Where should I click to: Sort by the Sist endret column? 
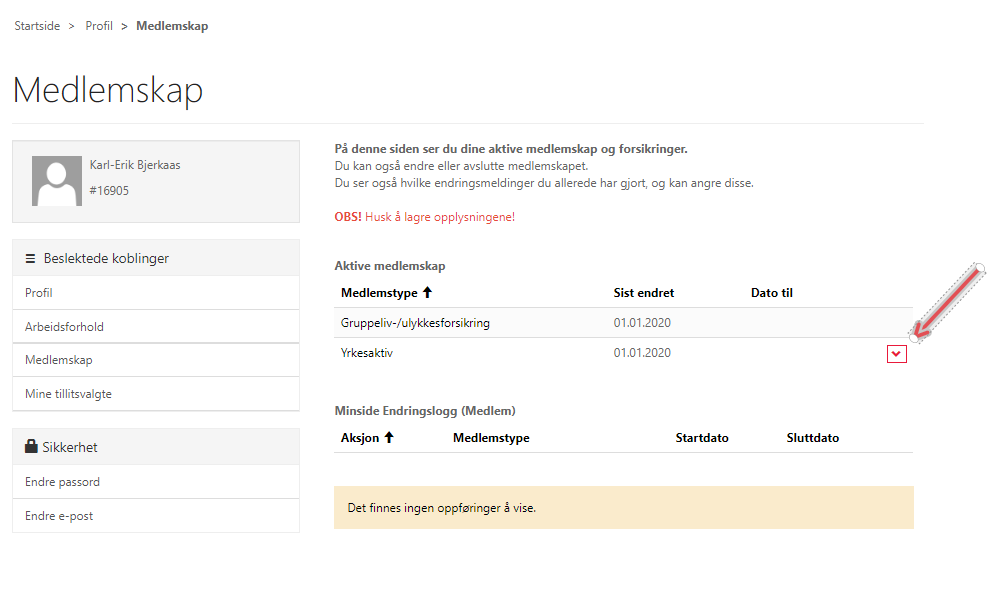[x=643, y=293]
